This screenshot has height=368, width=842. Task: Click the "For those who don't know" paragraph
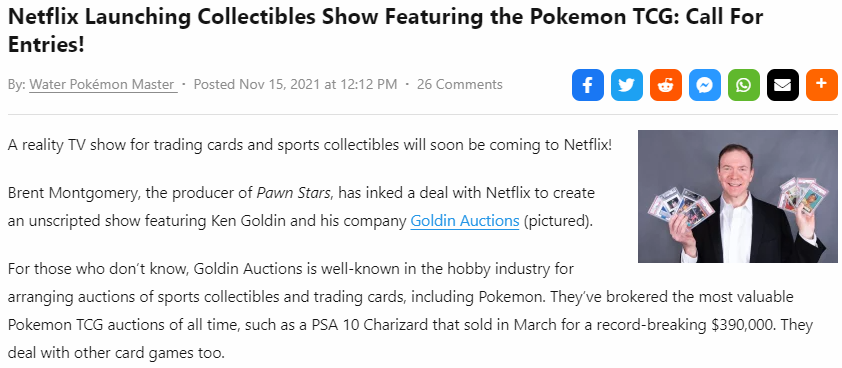(410, 311)
